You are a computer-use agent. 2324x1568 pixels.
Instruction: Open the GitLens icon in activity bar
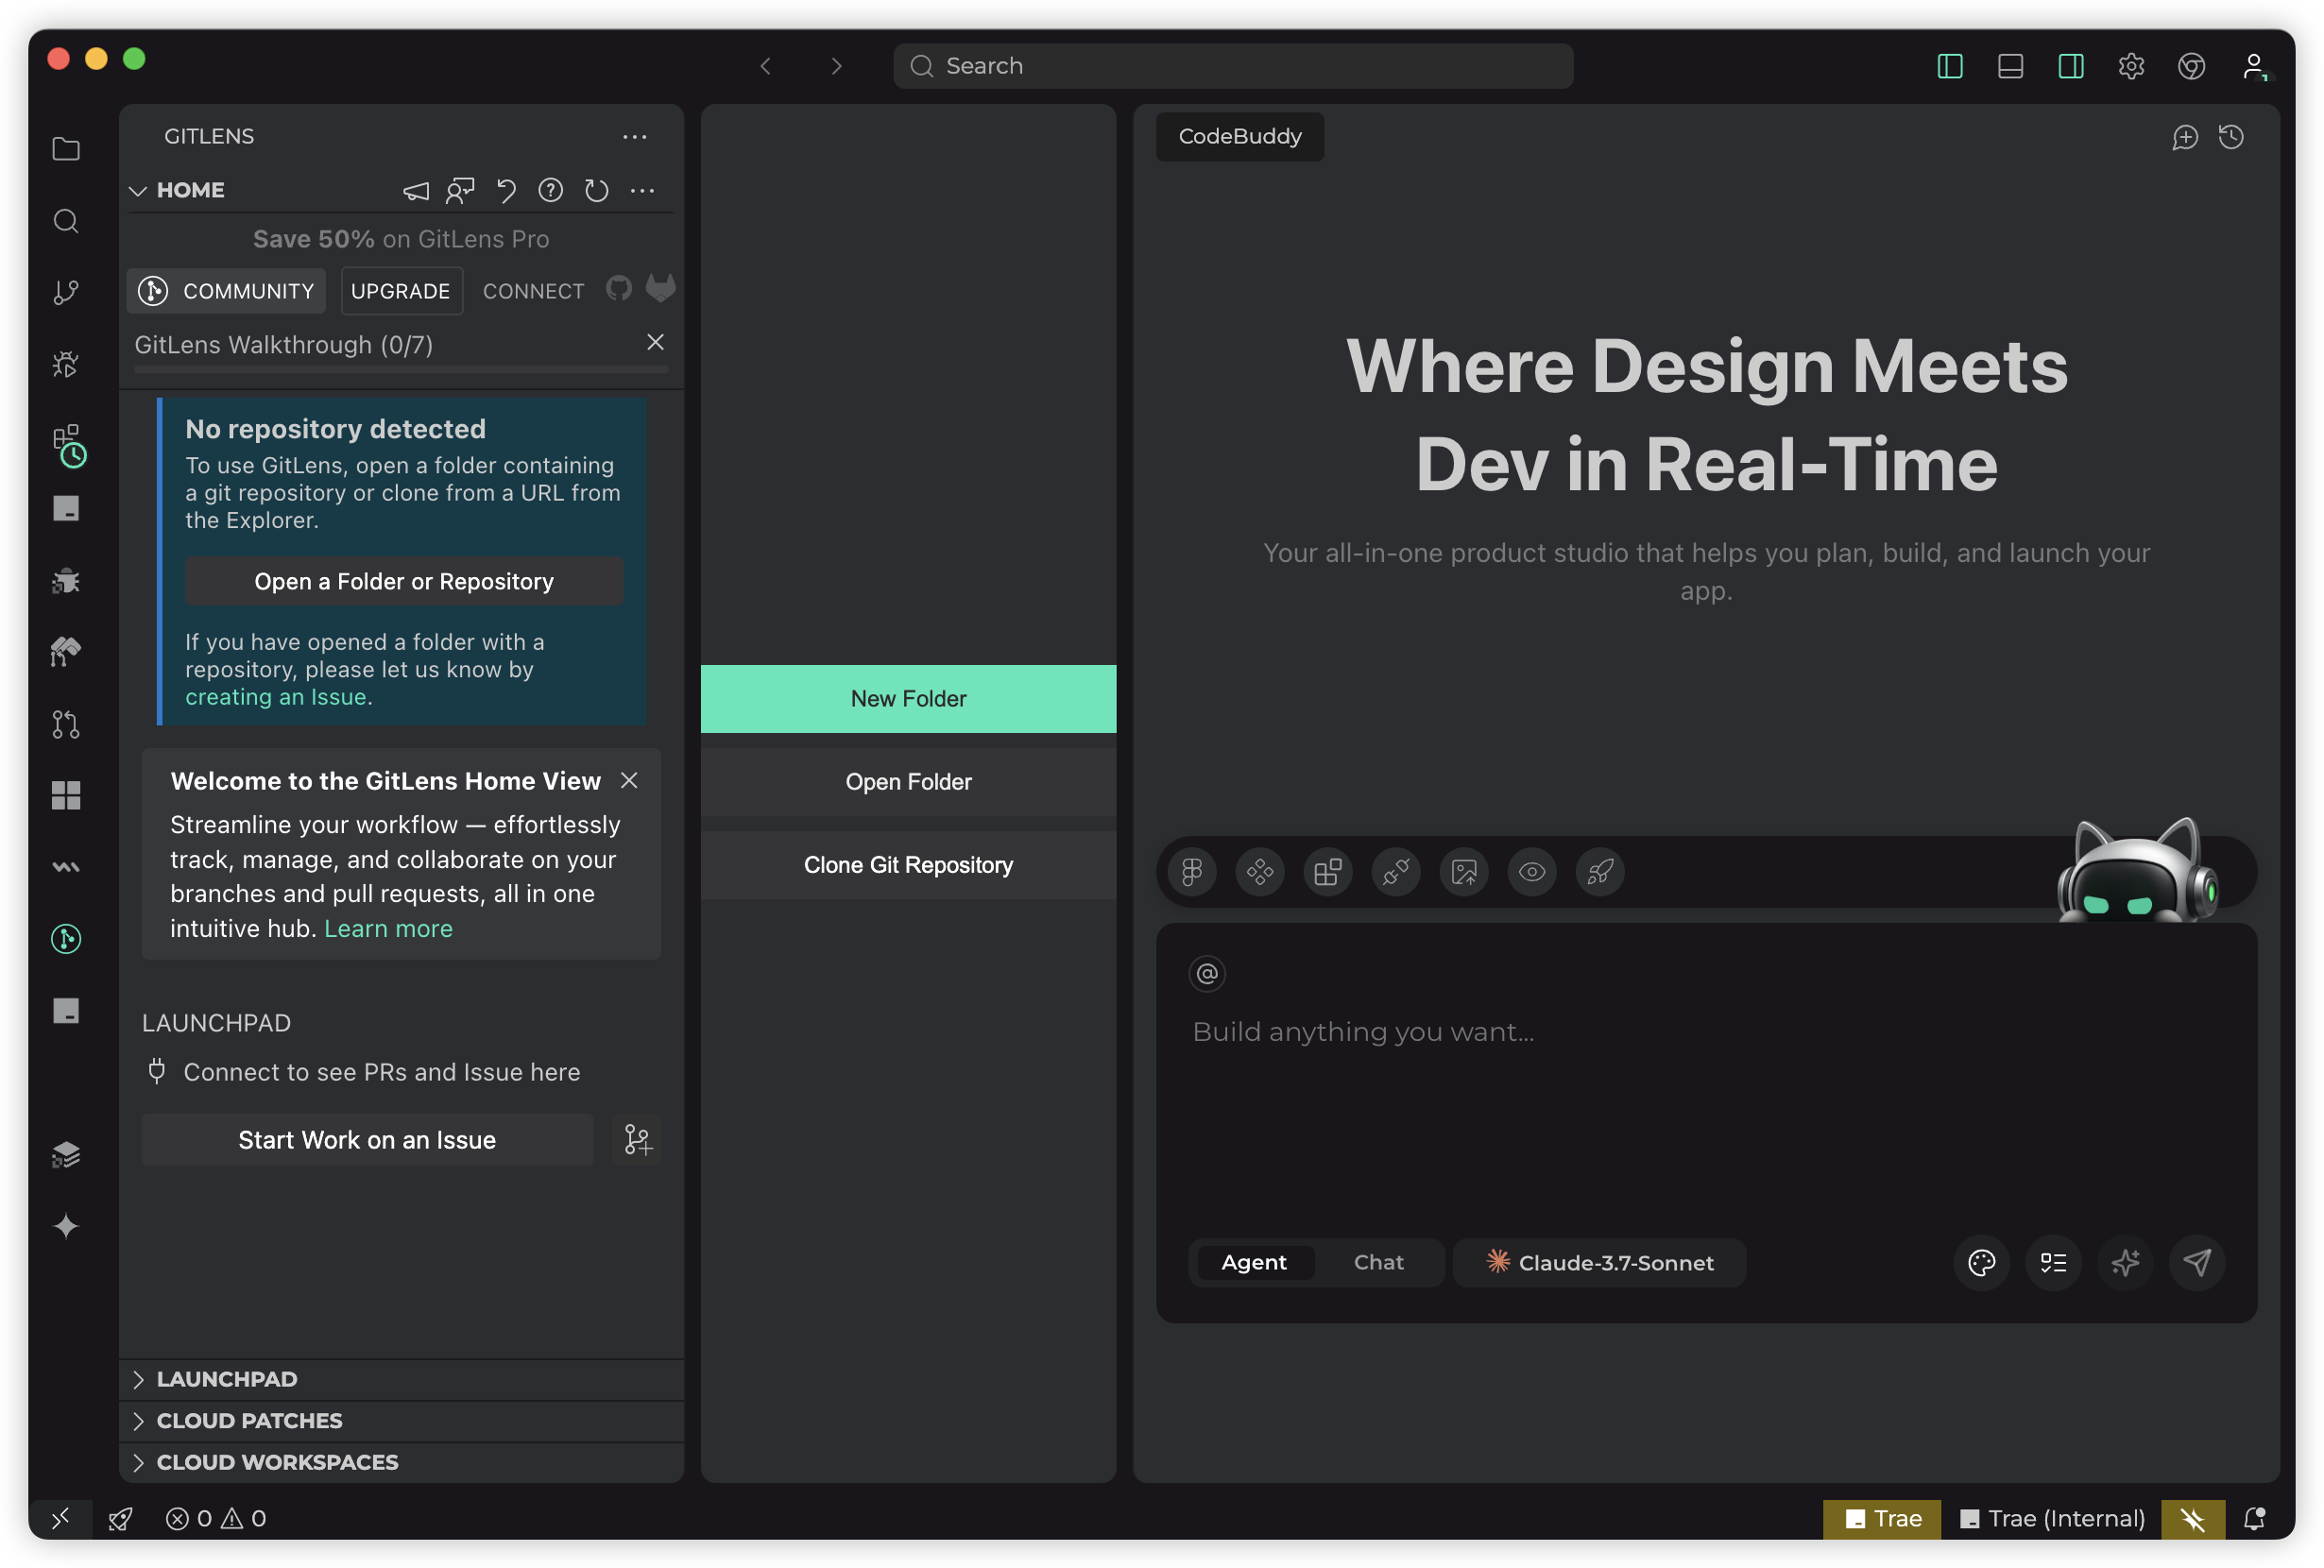point(66,938)
